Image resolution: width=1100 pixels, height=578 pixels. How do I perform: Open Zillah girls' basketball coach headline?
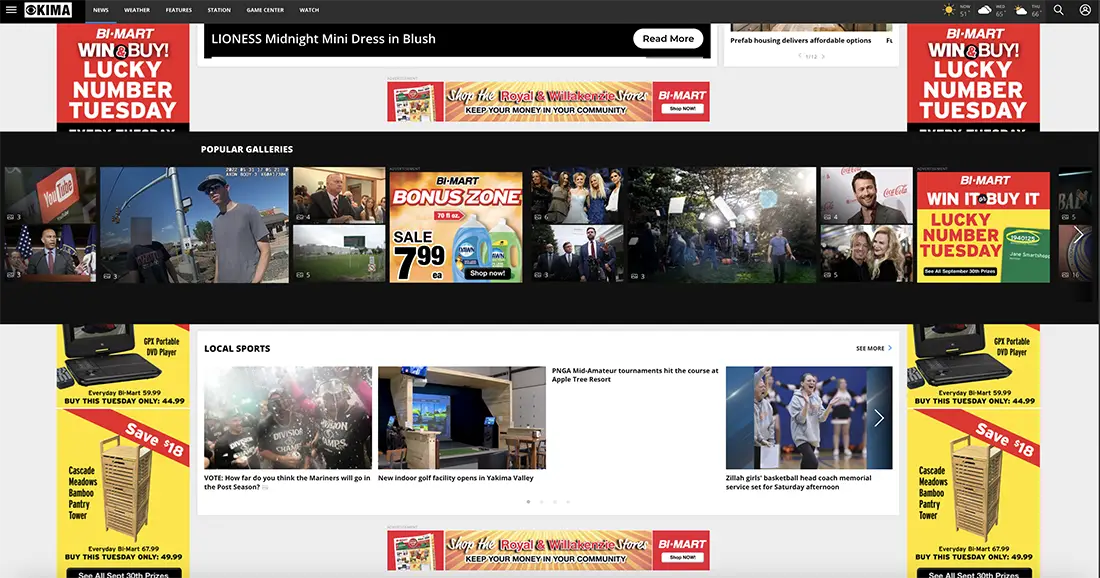[798, 482]
